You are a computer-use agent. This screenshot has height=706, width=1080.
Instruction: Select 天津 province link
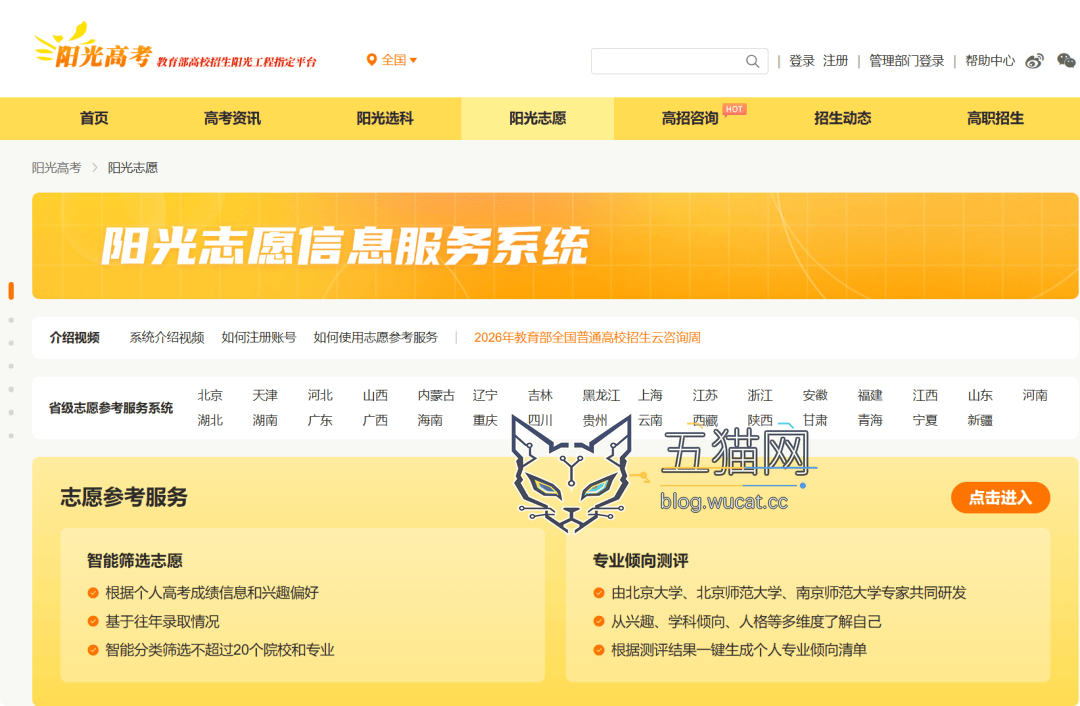tap(265, 395)
